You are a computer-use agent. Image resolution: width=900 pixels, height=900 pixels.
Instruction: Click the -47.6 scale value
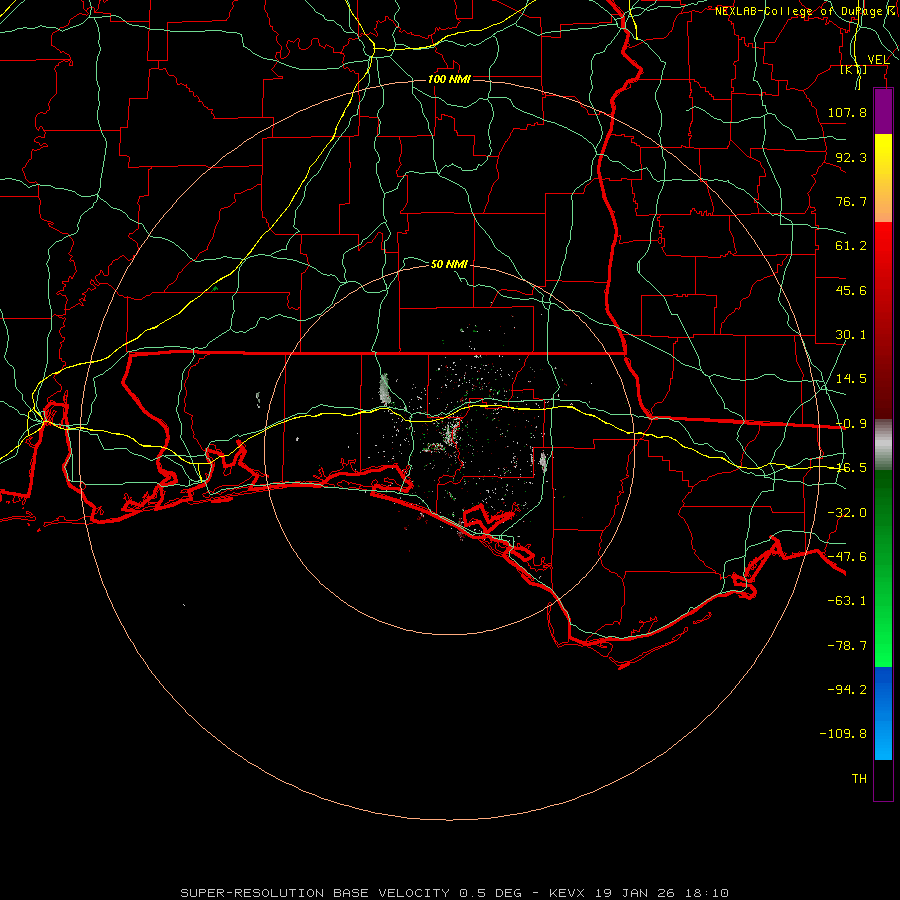tap(847, 557)
